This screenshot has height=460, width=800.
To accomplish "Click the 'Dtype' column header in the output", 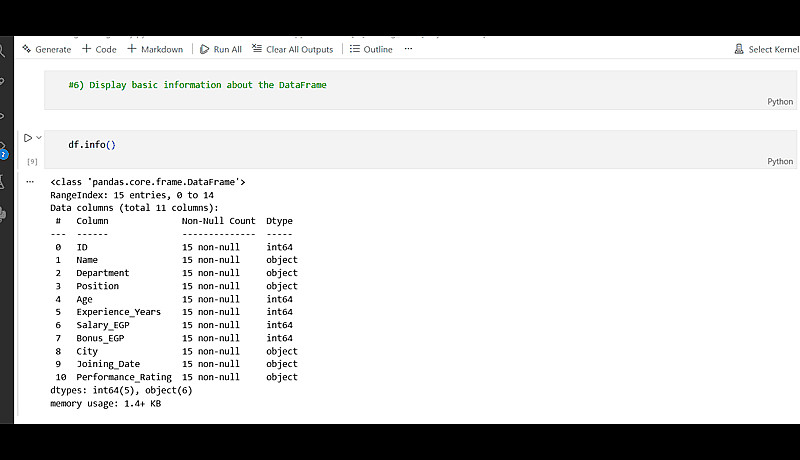I will click(x=279, y=221).
